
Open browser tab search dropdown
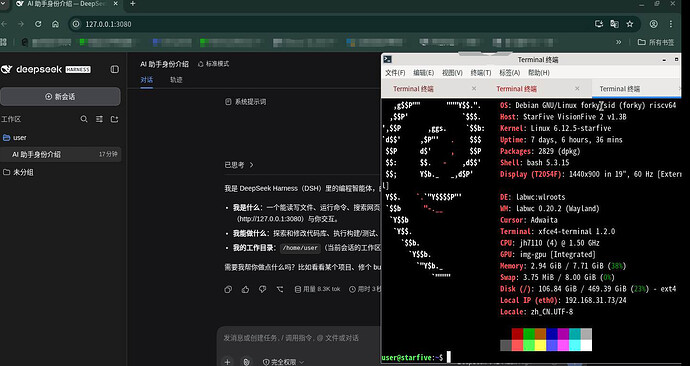2,4
